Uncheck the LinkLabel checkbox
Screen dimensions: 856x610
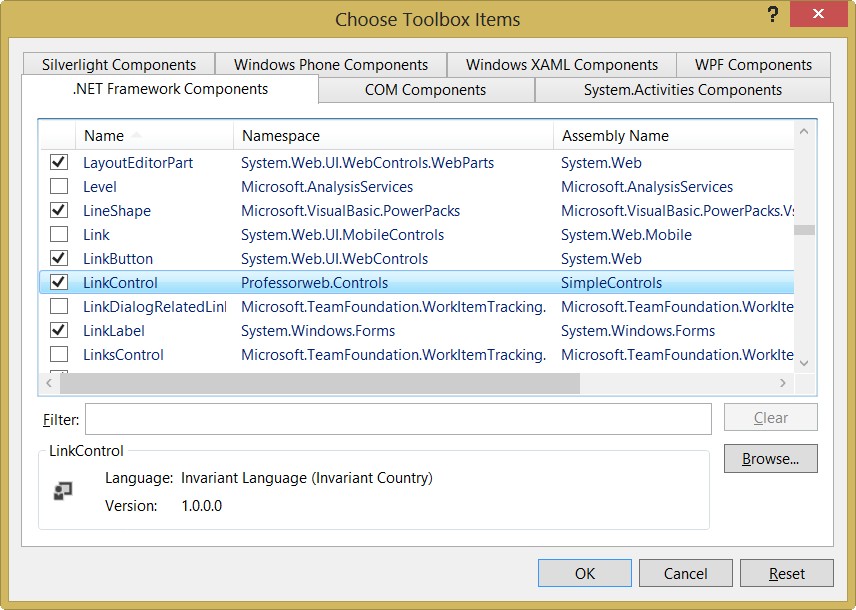point(59,330)
